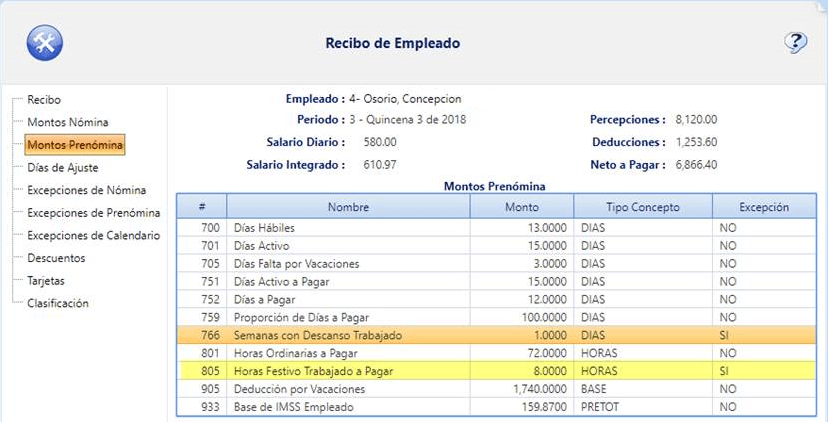Click the blue wrench tools icon
This screenshot has height=422, width=828.
pos(45,43)
